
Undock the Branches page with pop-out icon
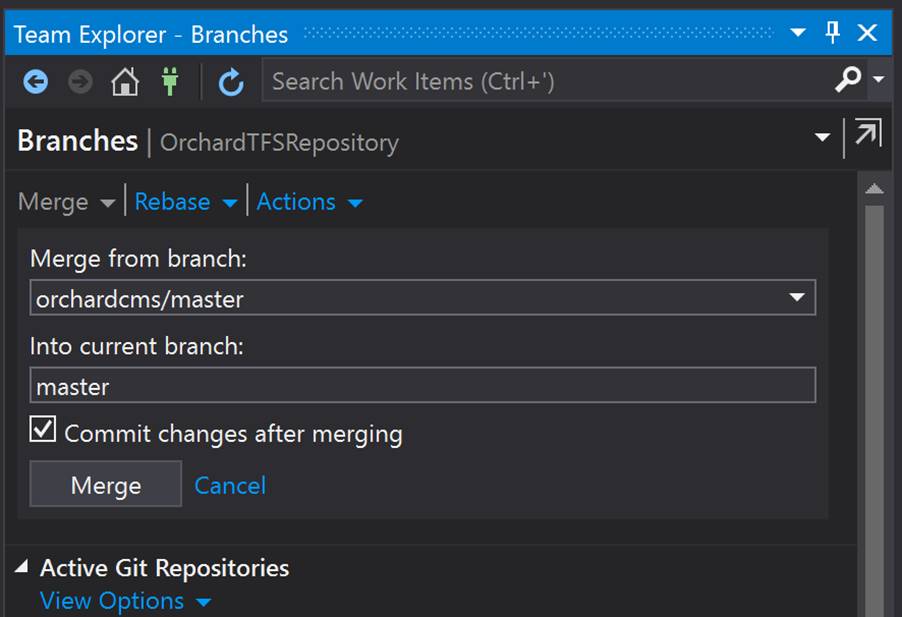pos(868,133)
